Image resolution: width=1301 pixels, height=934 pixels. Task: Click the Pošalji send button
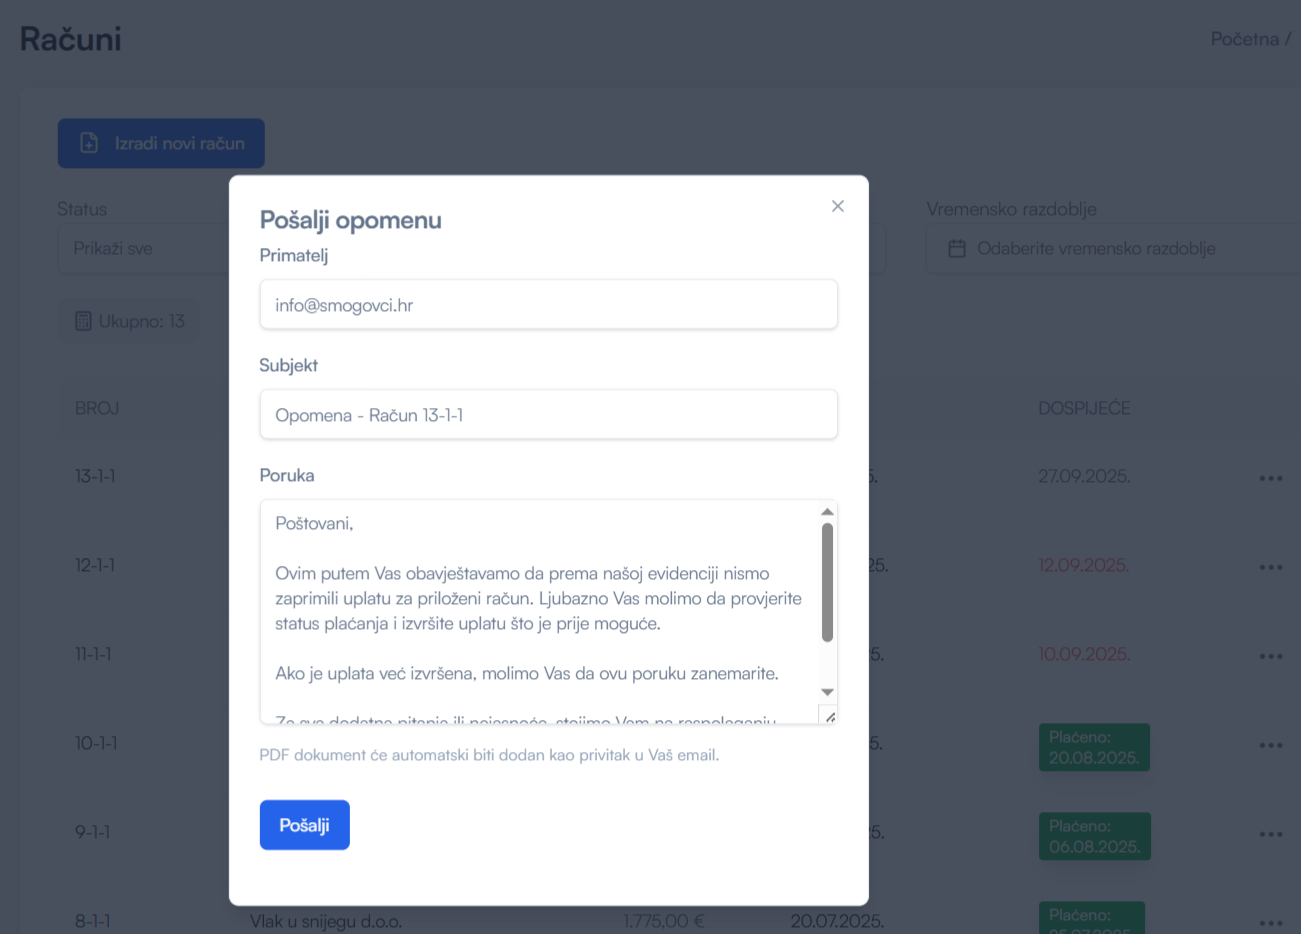point(304,825)
